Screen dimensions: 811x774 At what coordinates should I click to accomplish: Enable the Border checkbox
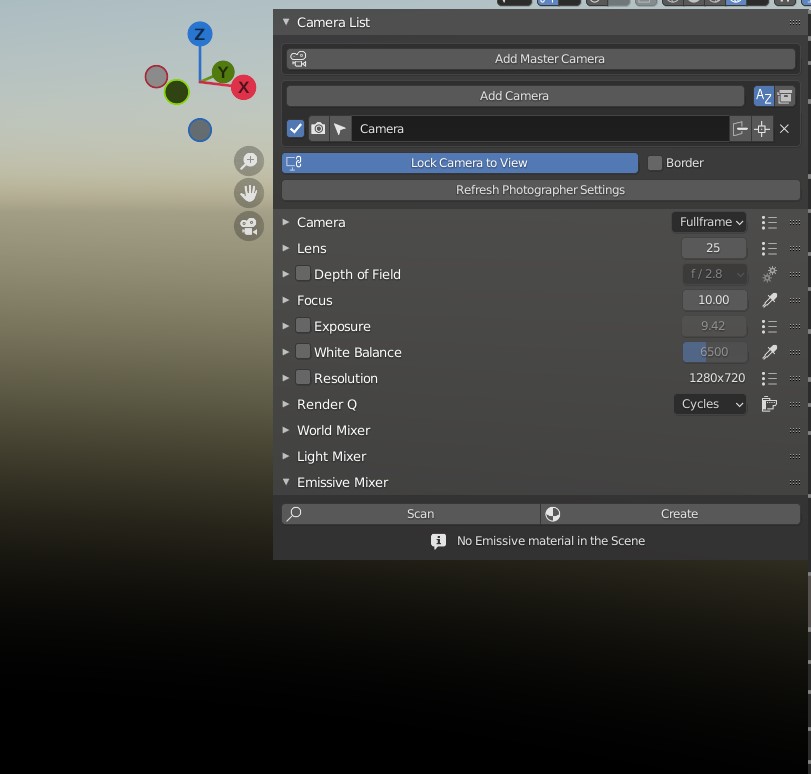655,163
